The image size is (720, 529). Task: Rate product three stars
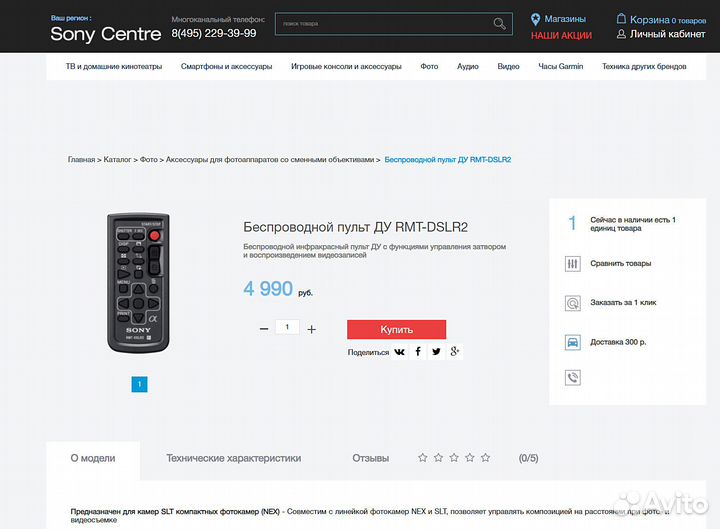(x=454, y=458)
